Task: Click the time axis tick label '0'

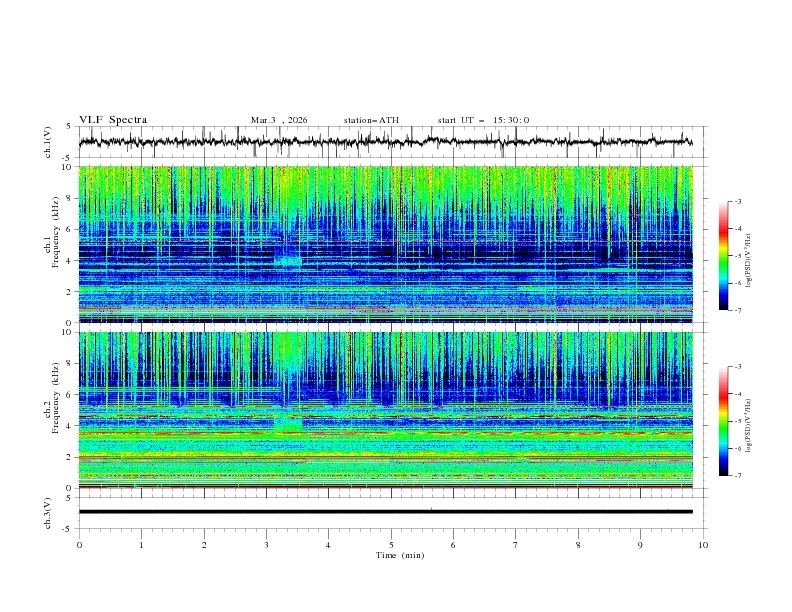Action: click(79, 545)
